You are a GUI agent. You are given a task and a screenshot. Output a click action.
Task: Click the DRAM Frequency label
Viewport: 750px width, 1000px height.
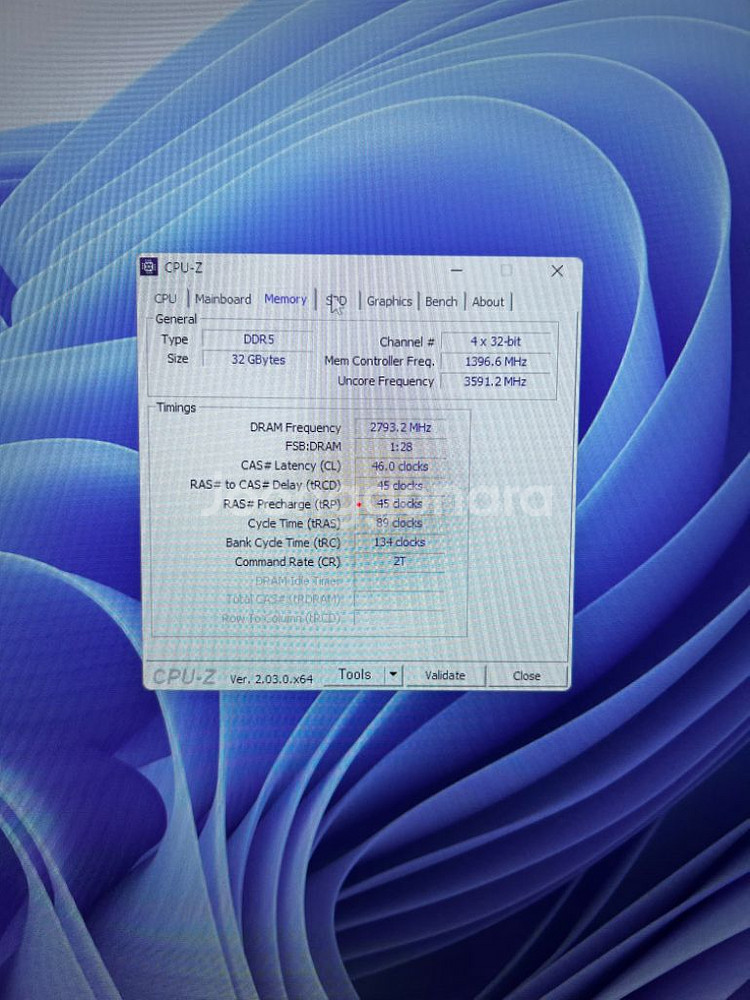[x=295, y=427]
